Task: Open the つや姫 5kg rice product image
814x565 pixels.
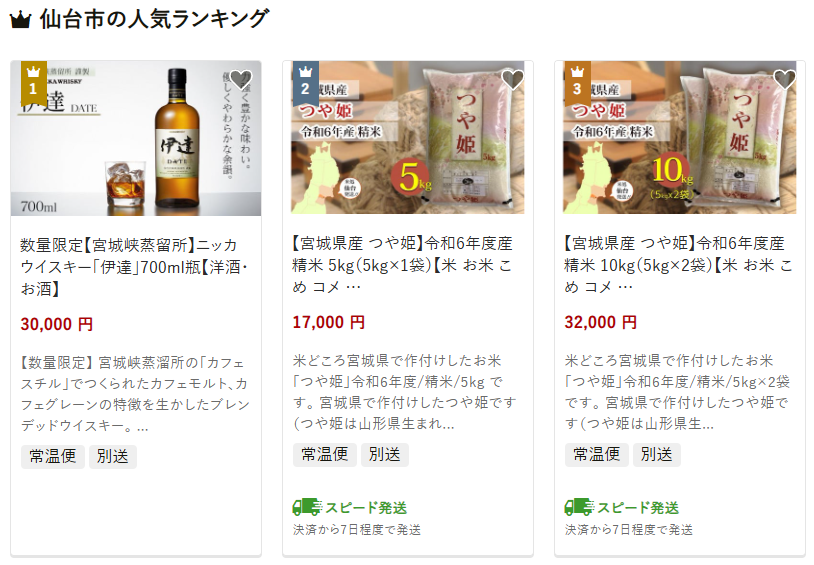Action: tap(408, 138)
